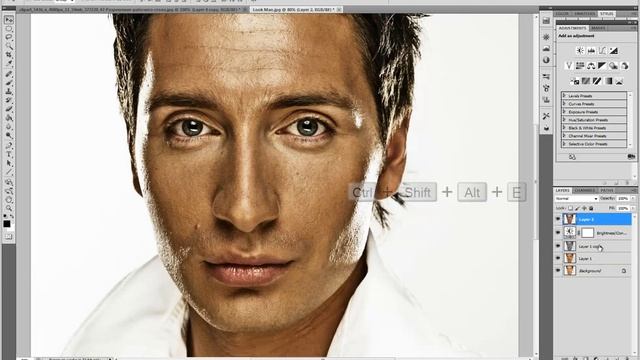Select the Zoom tool in the toolbox
Screen dimensions: 640x360
[x=9, y=209]
